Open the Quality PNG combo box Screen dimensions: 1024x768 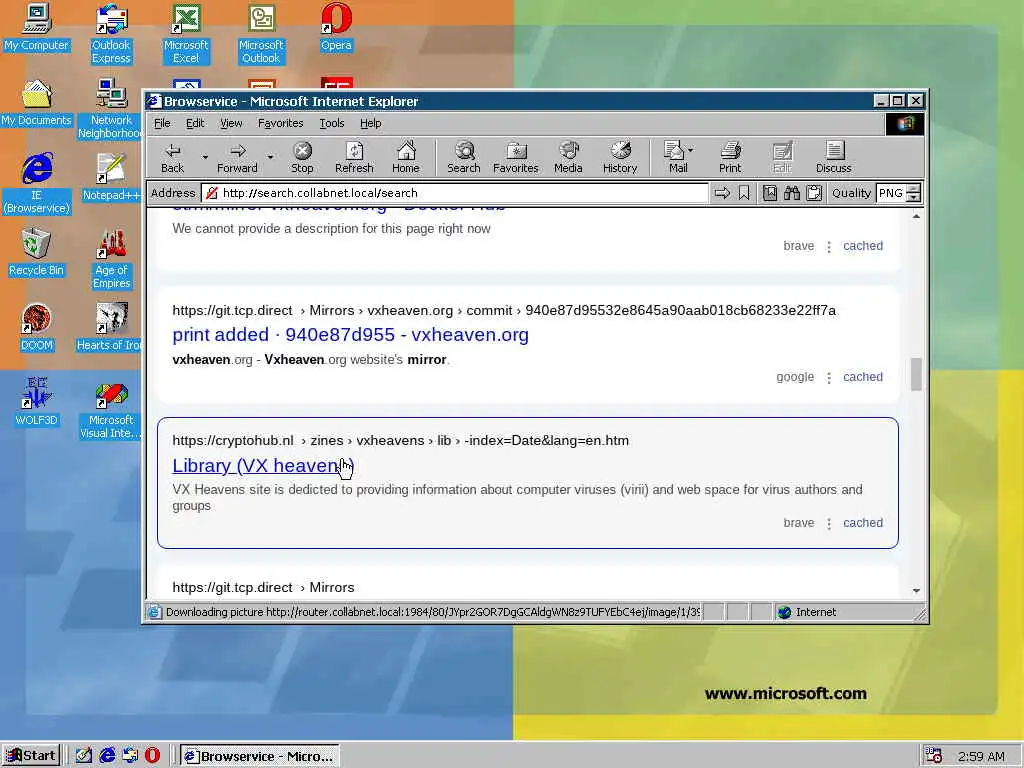coord(898,193)
